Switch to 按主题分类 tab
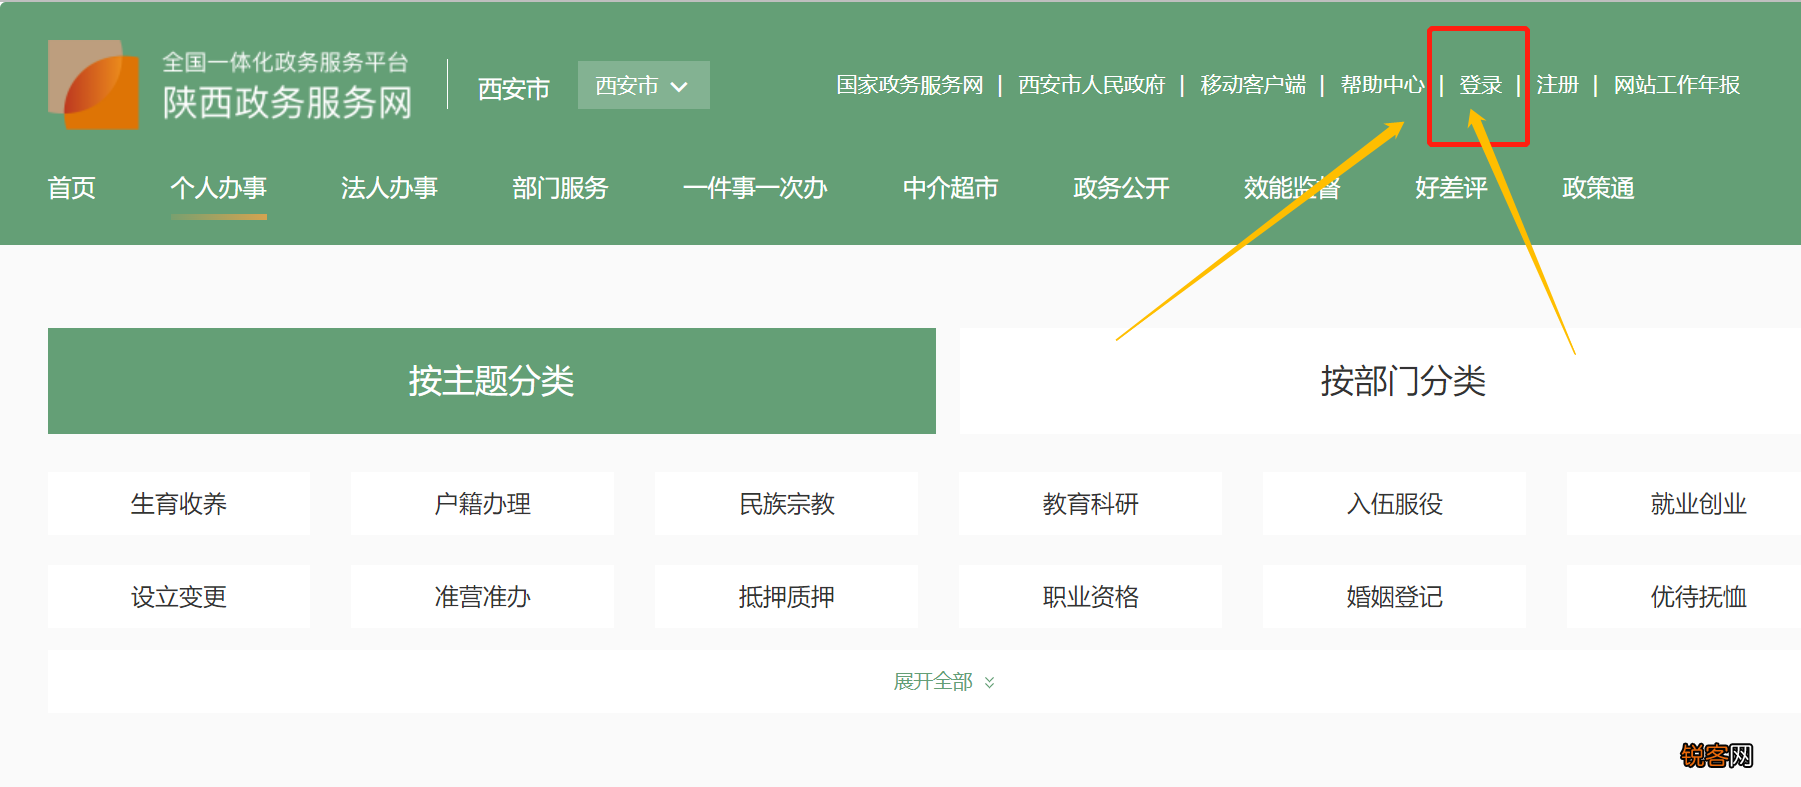Viewport: 1801px width, 787px height. click(x=492, y=381)
